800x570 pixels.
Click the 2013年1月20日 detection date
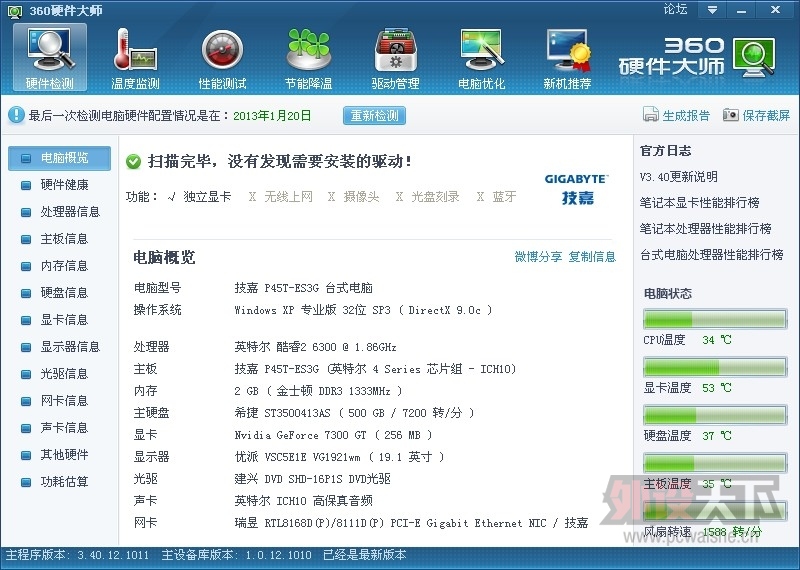click(272, 116)
